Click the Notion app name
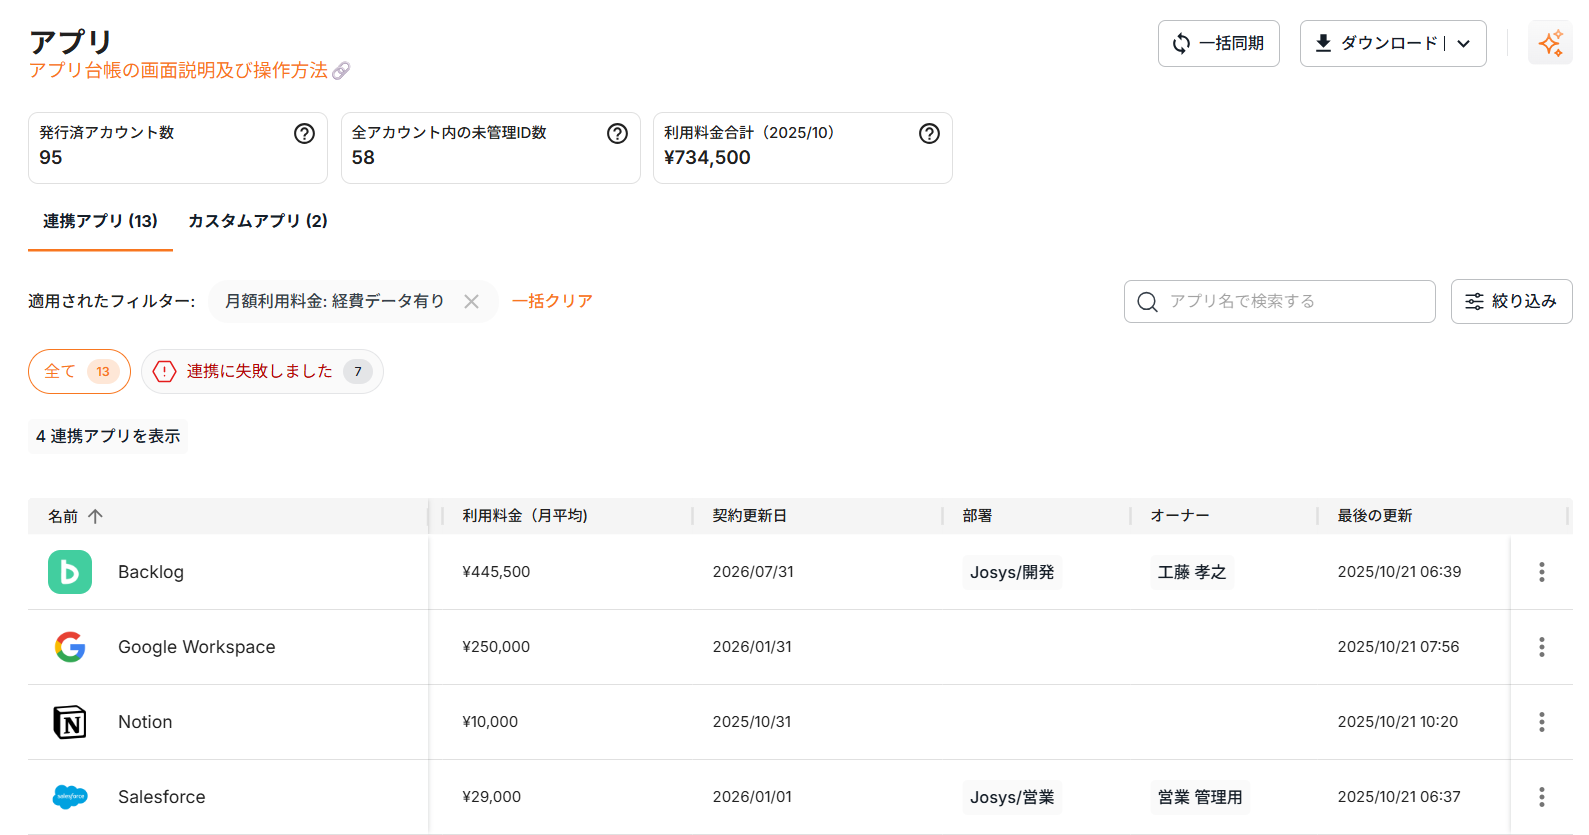 (x=145, y=722)
